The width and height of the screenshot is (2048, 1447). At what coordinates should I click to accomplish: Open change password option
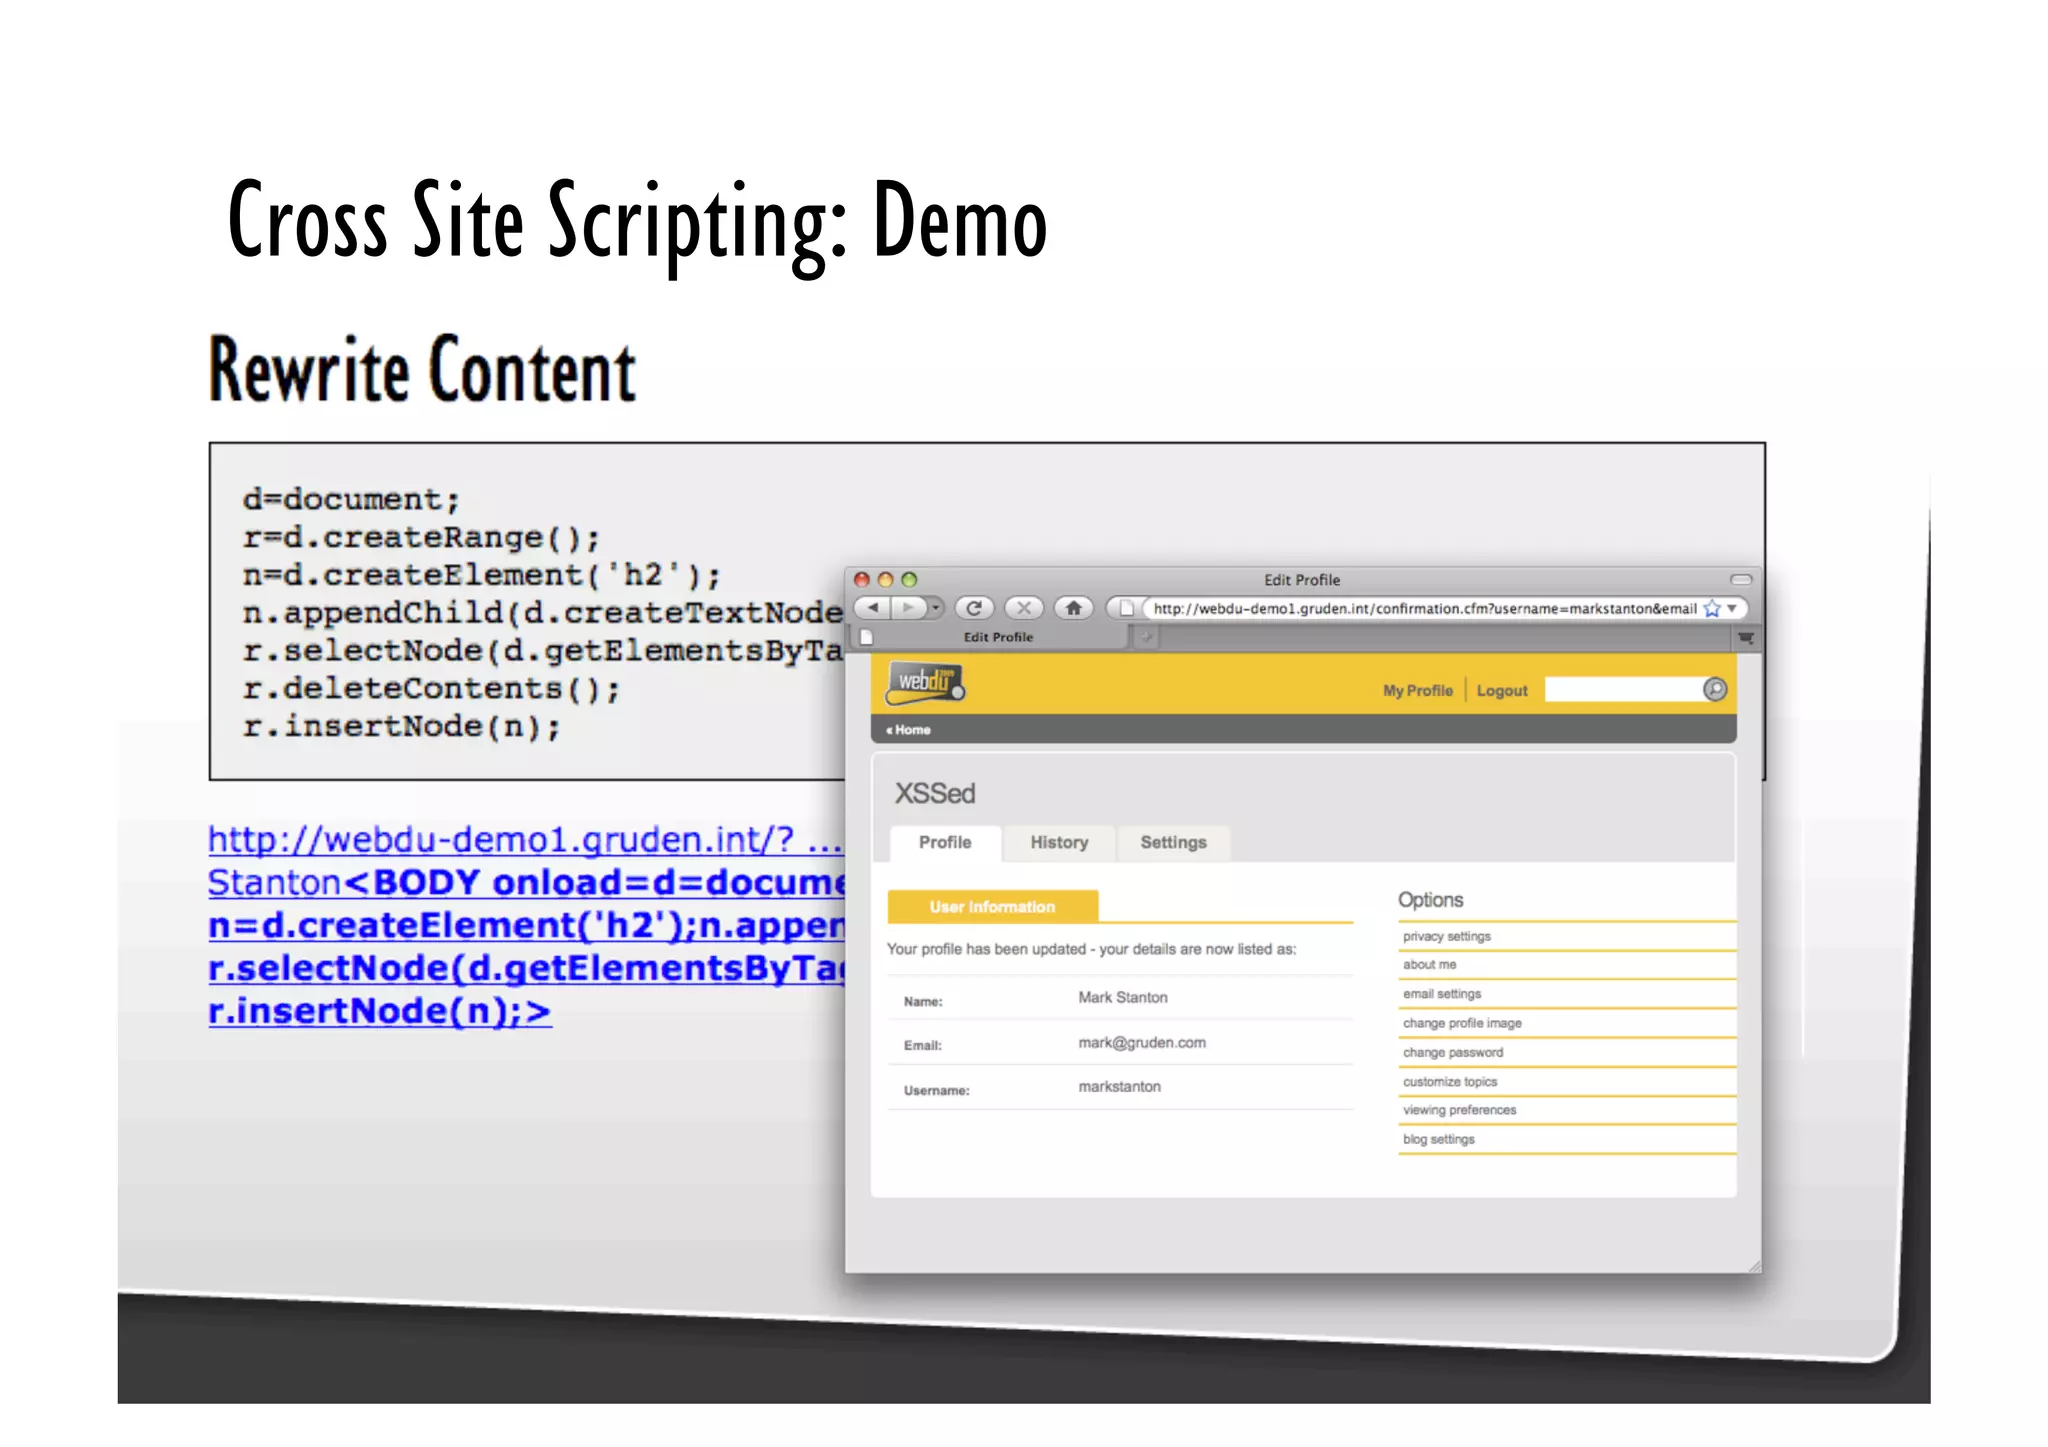pyautogui.click(x=1452, y=1052)
